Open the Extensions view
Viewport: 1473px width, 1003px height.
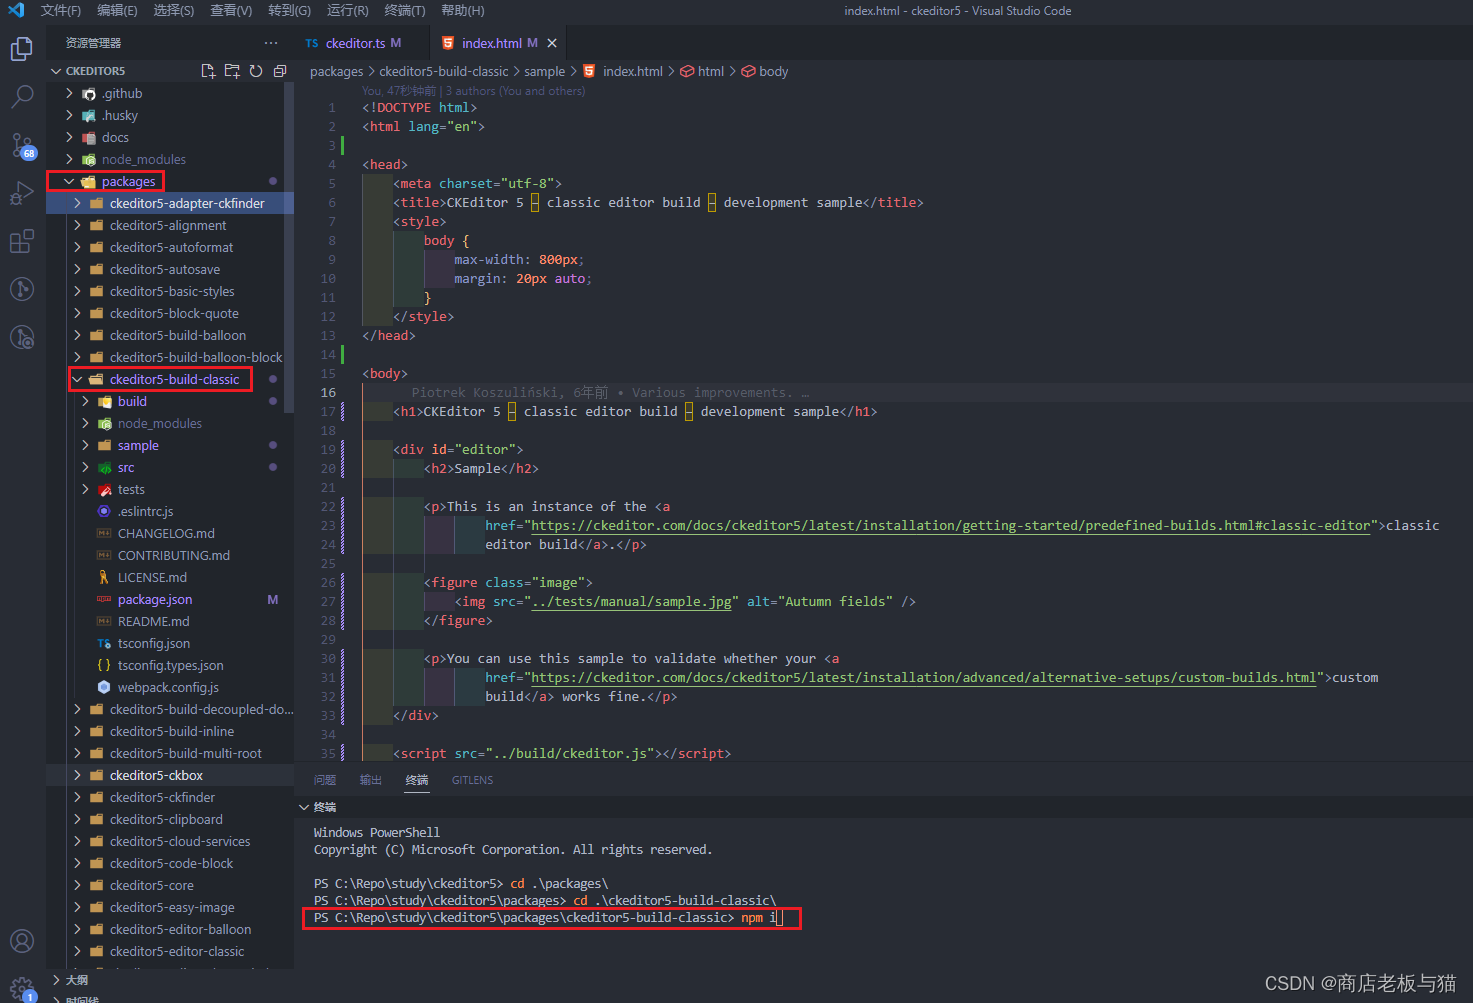coord(22,241)
